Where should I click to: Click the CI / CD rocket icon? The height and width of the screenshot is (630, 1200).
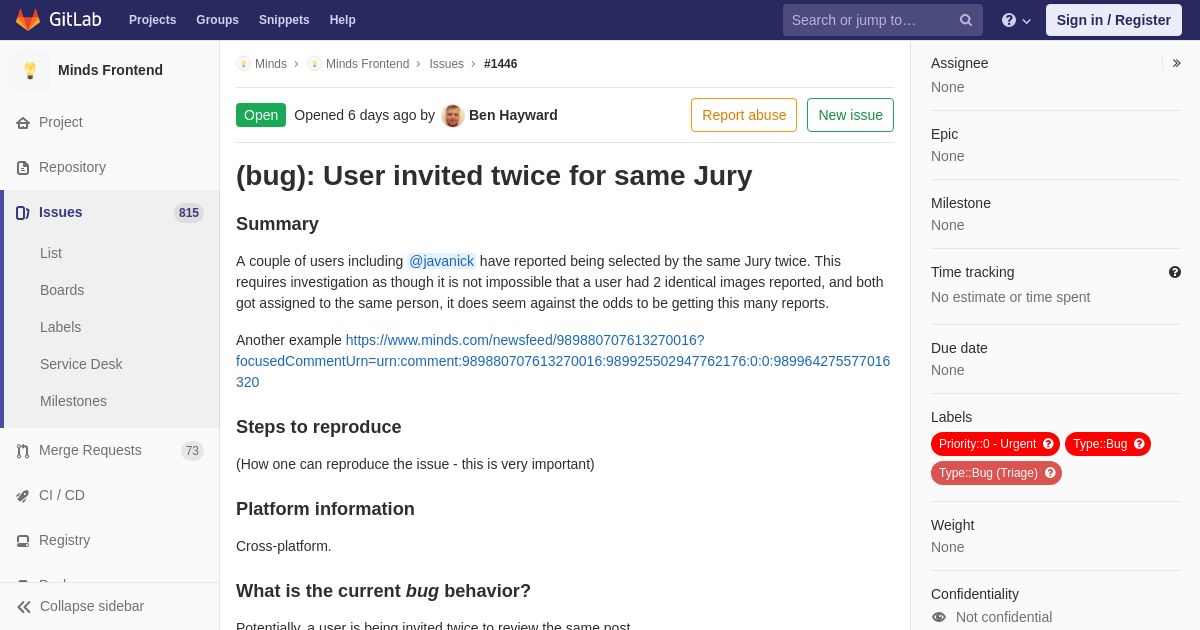point(23,496)
